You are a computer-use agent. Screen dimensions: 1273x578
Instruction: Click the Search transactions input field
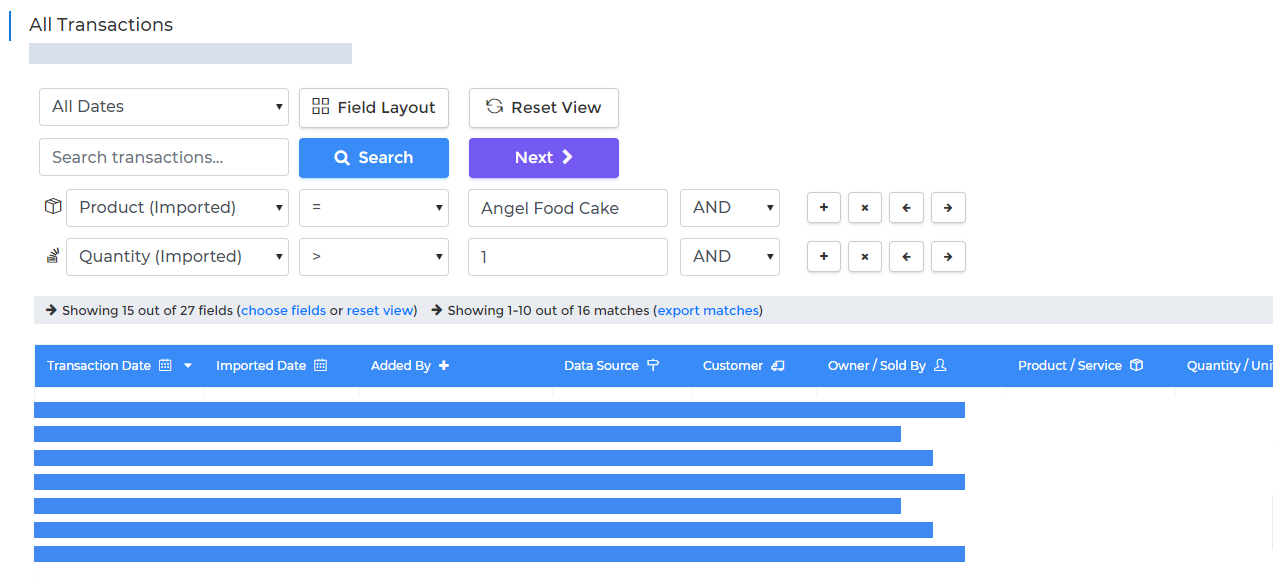(164, 157)
